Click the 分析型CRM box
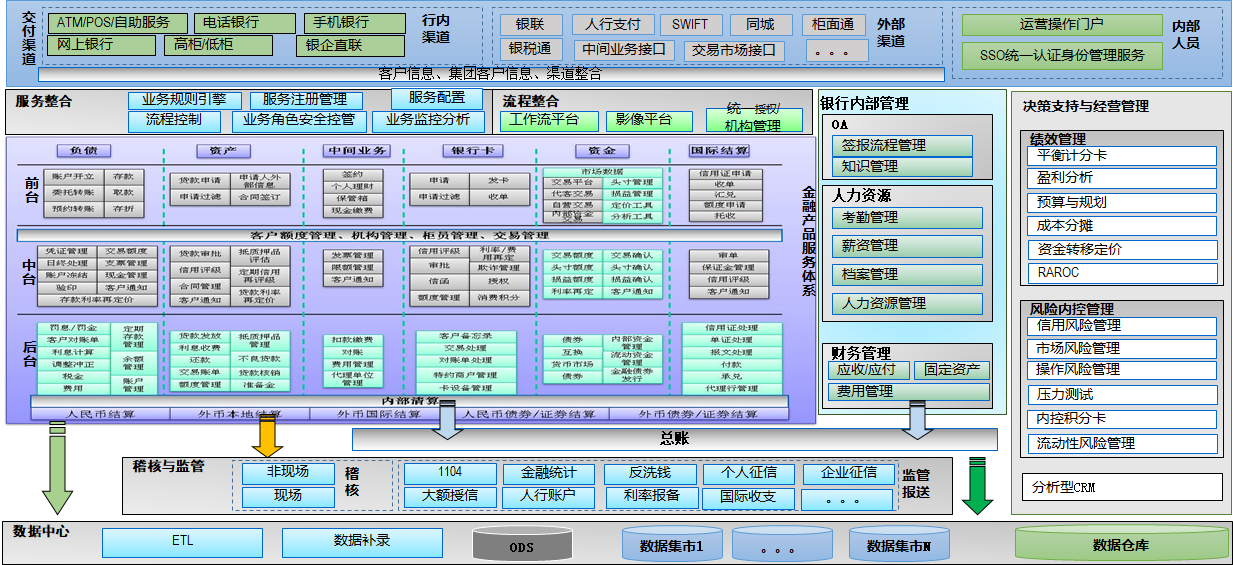The width and height of the screenshot is (1233, 565). coord(1122,487)
